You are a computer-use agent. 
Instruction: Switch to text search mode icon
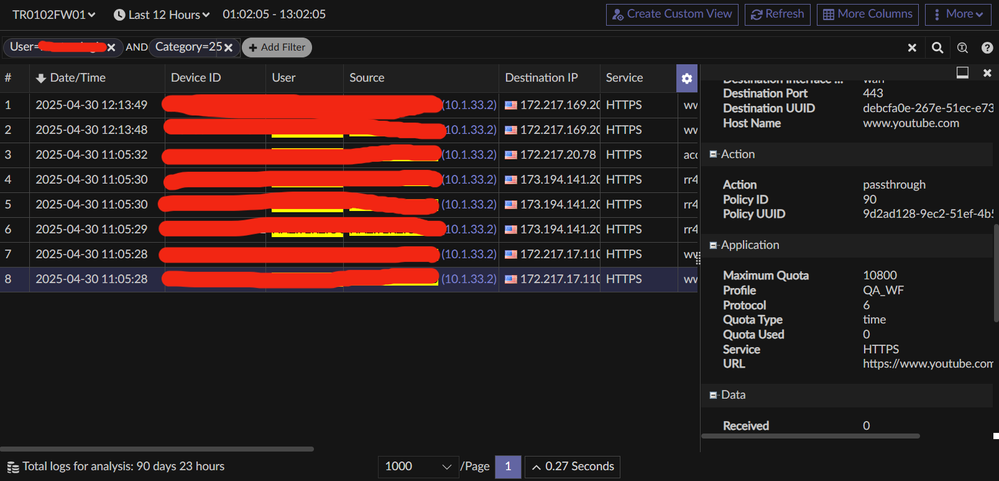click(962, 48)
